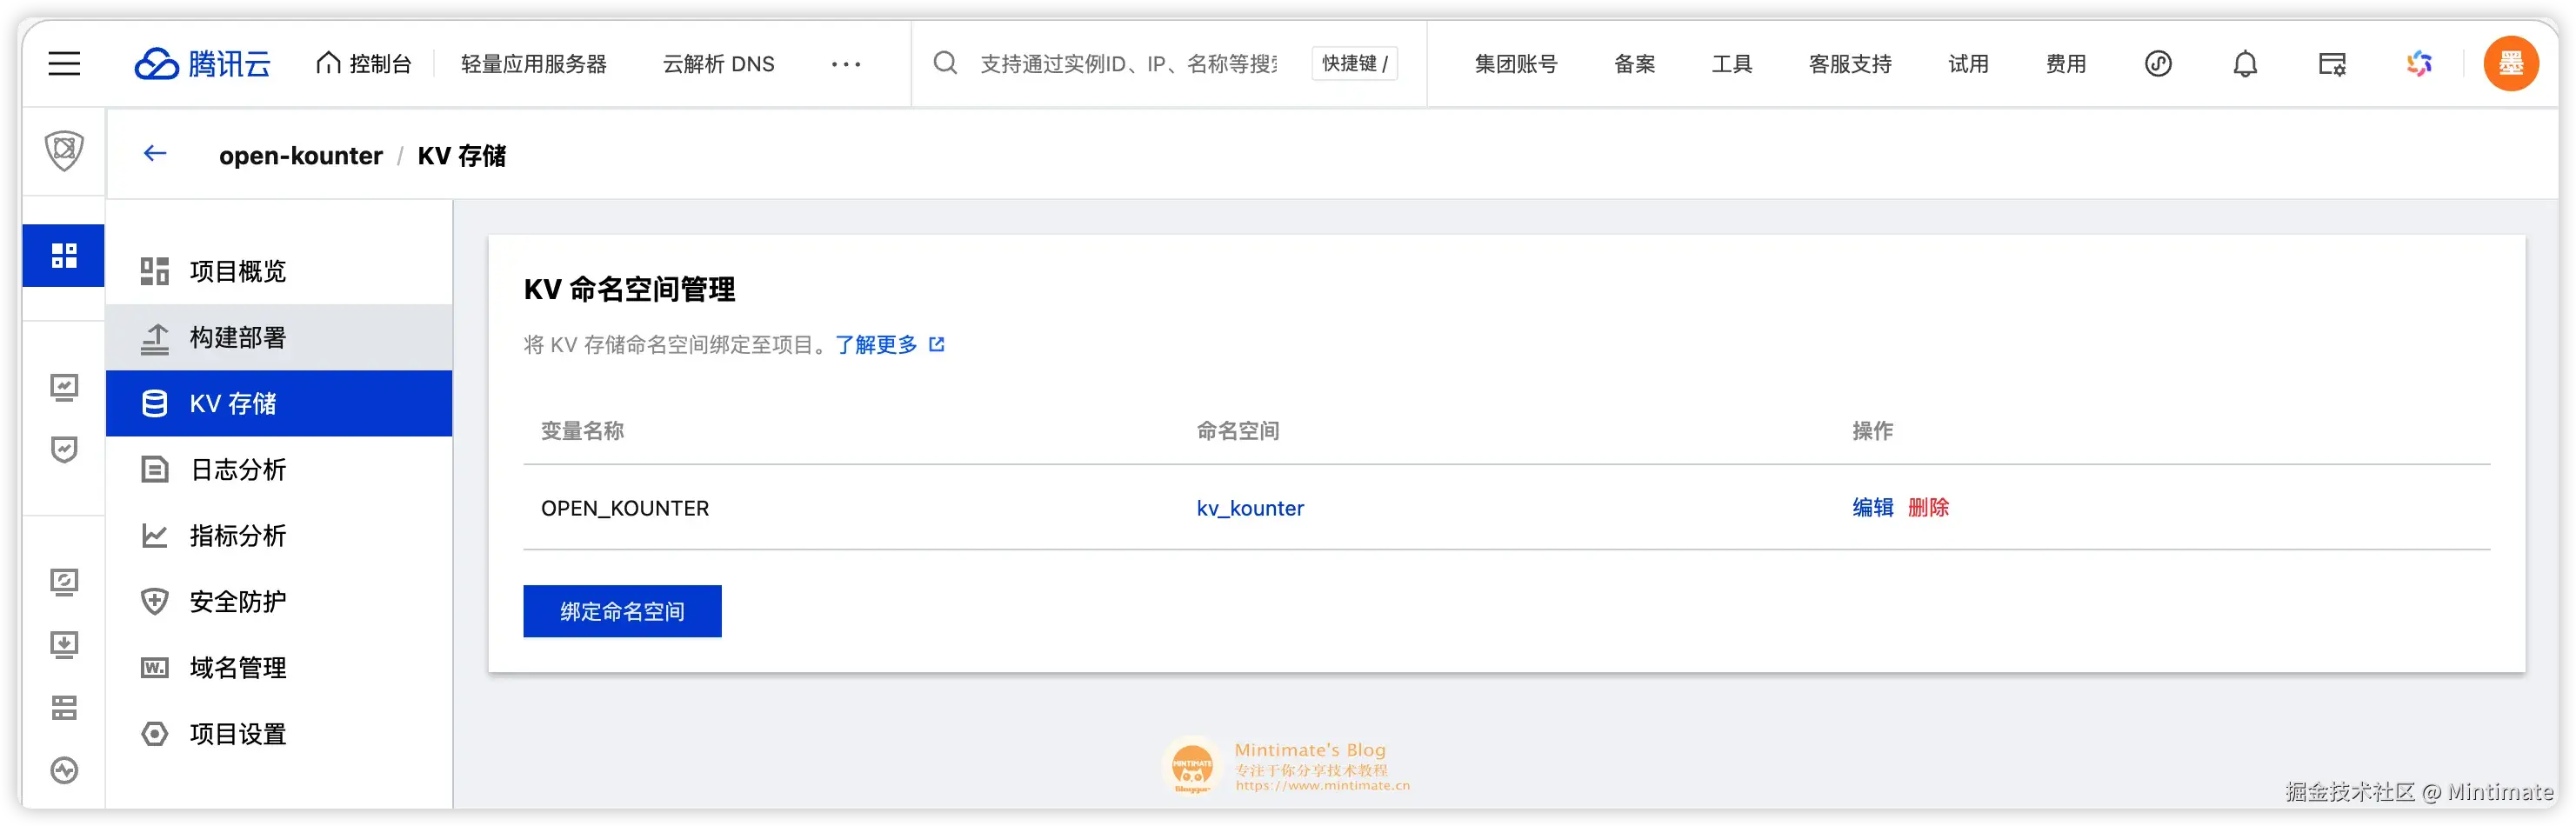Click the colorful spiral icon near the avatar
2576x826 pixels.
tap(2419, 63)
